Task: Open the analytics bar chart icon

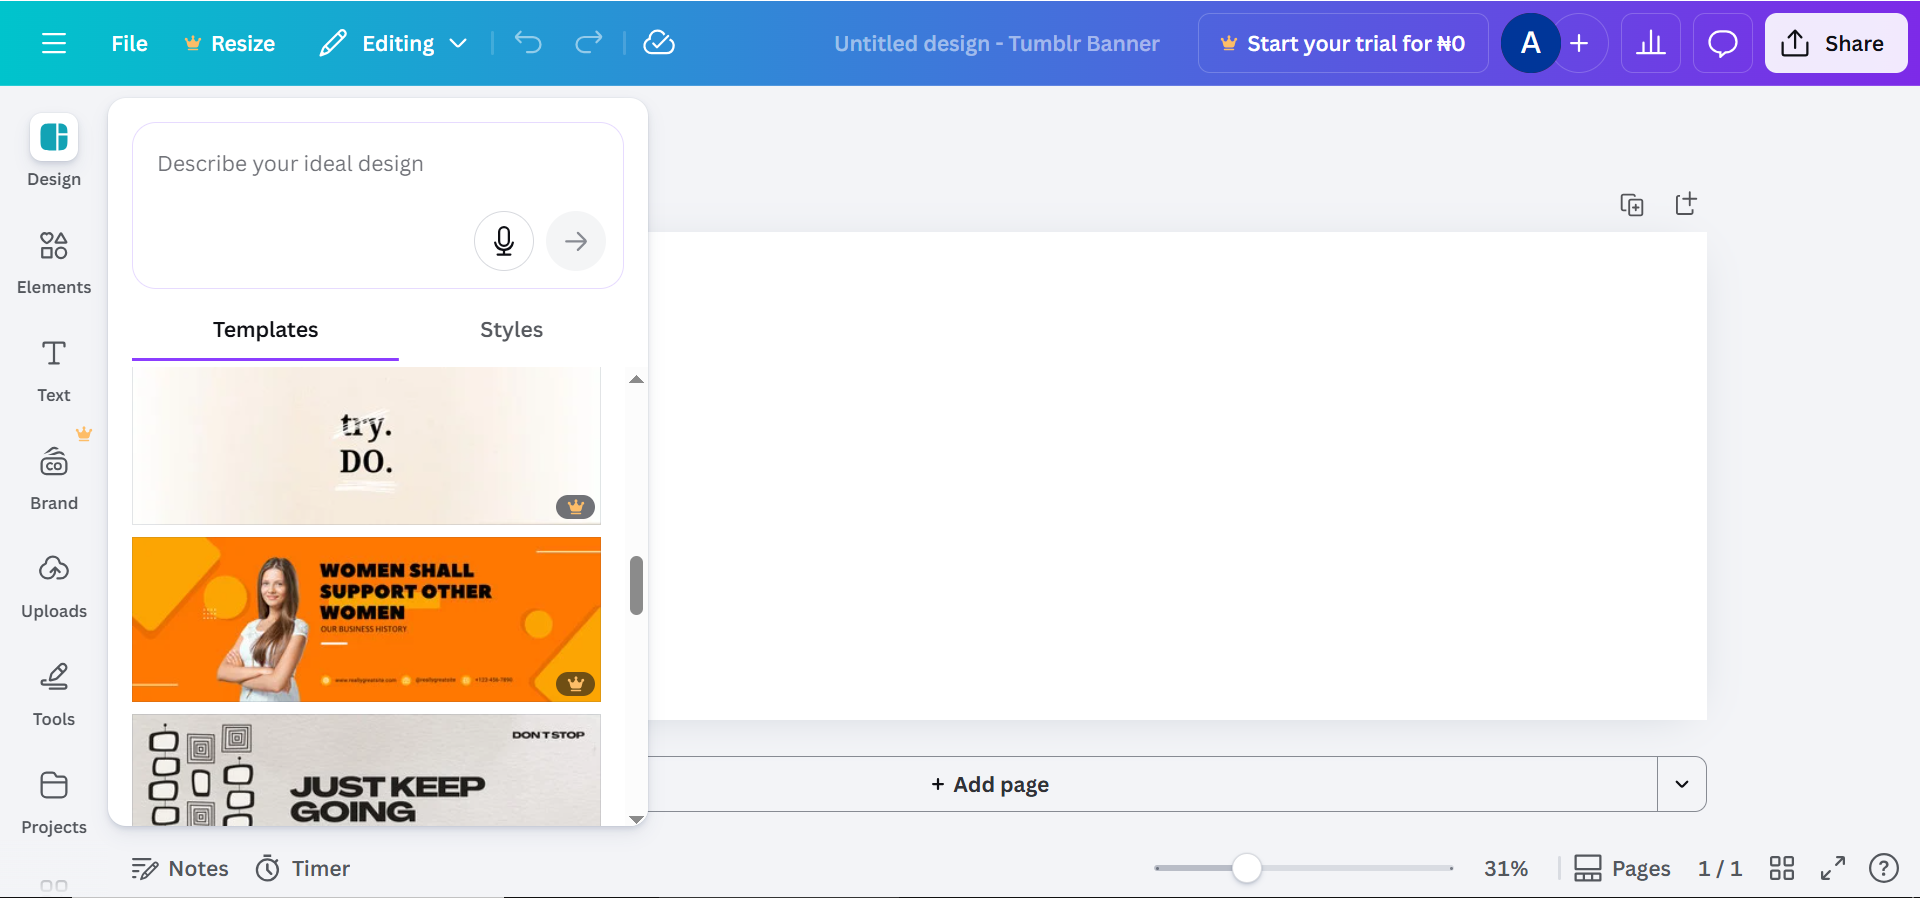Action: (x=1650, y=43)
